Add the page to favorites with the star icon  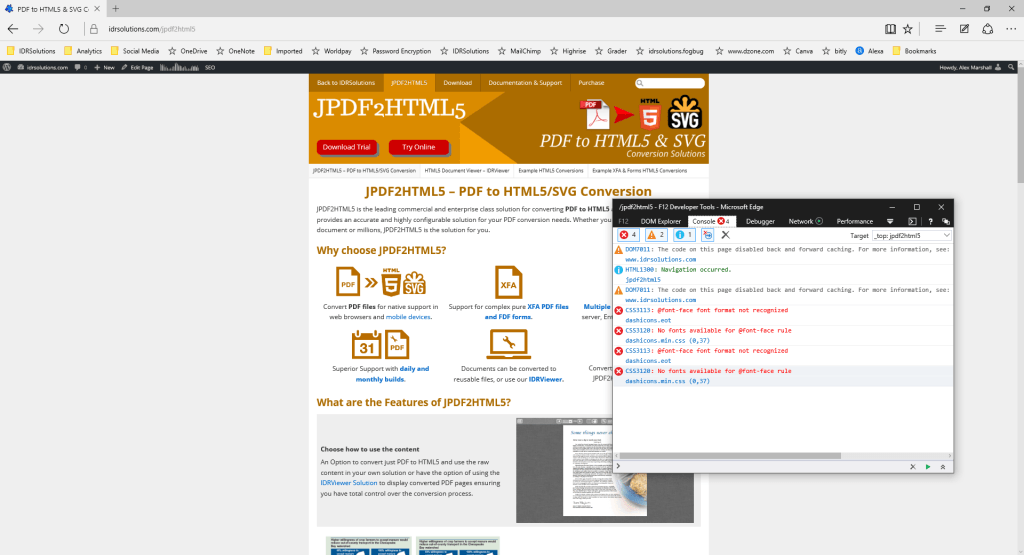(908, 29)
